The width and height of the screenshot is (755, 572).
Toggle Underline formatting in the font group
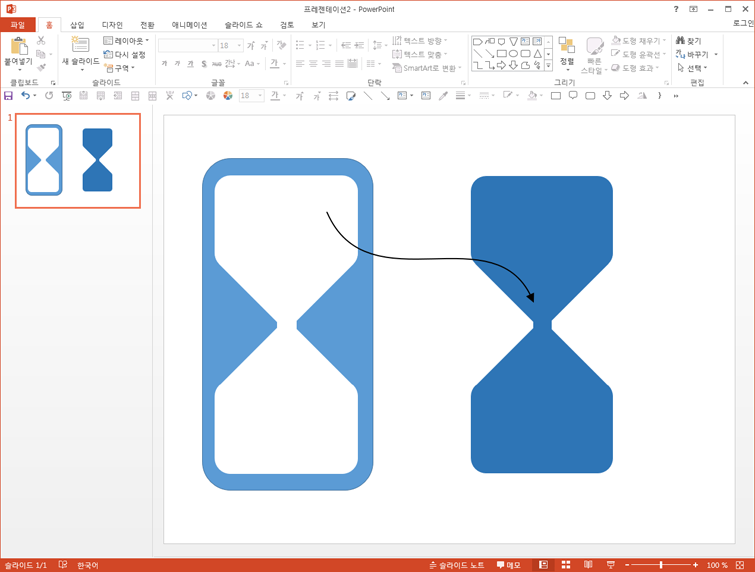[x=190, y=64]
